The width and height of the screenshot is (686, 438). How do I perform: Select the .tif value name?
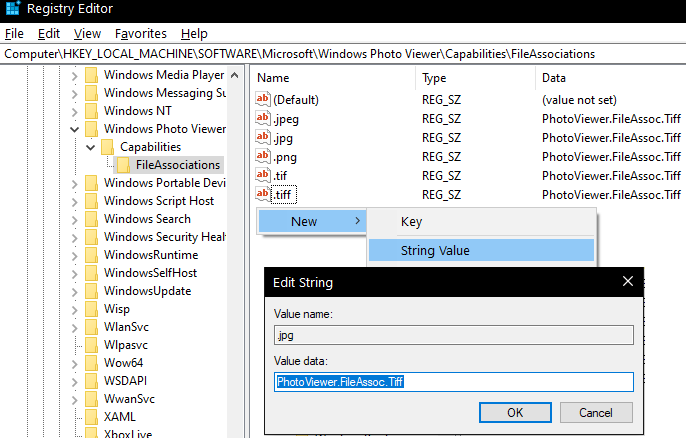(280, 176)
